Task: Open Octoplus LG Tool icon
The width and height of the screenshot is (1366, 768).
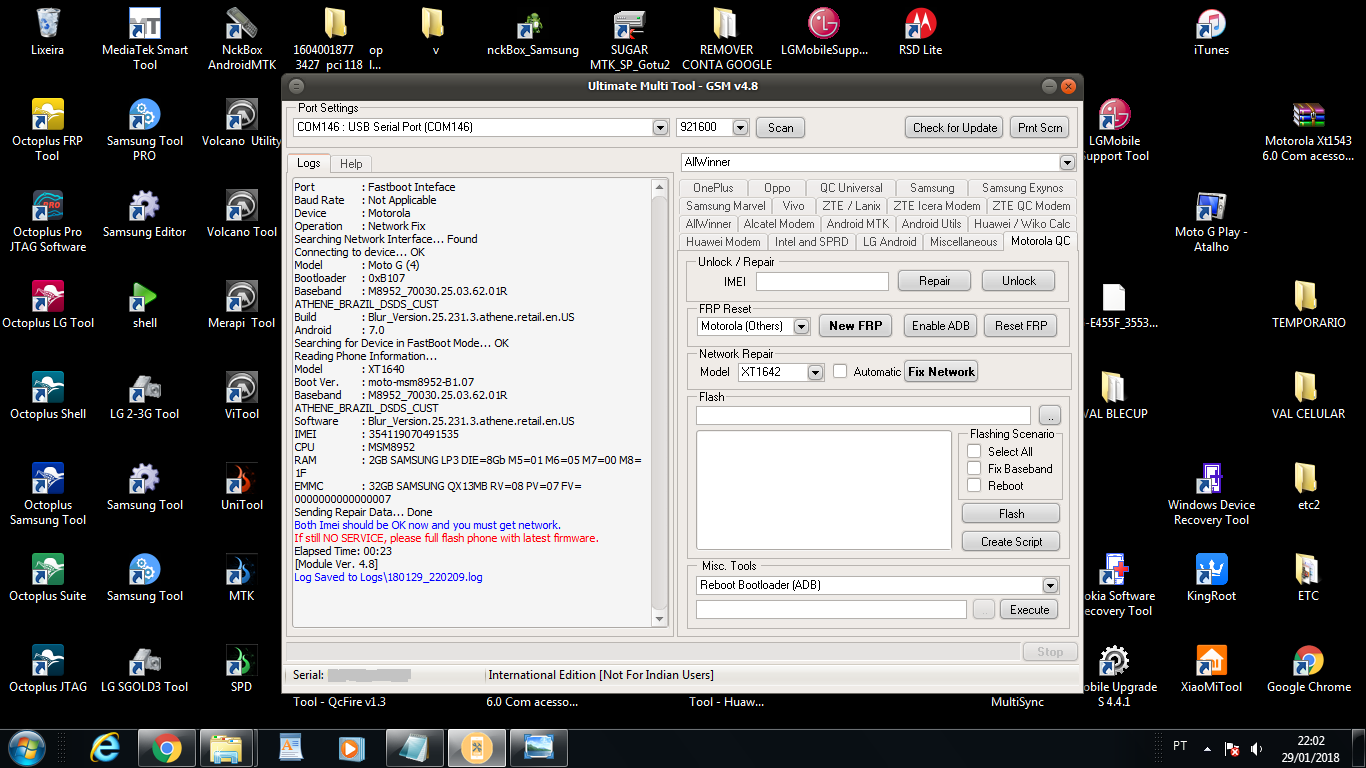Action: click(47, 305)
